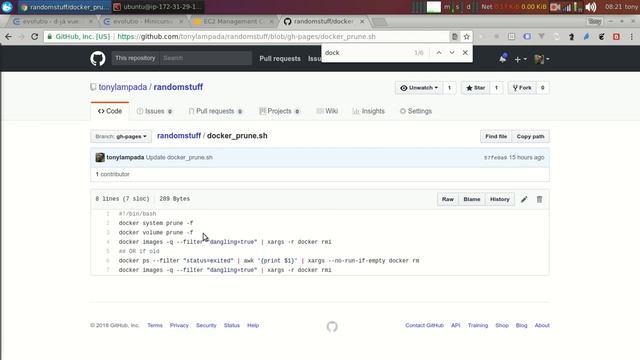Click randomstuff breadcrumb link
Image resolution: width=640 pixels, height=360 pixels.
pyautogui.click(x=179, y=136)
